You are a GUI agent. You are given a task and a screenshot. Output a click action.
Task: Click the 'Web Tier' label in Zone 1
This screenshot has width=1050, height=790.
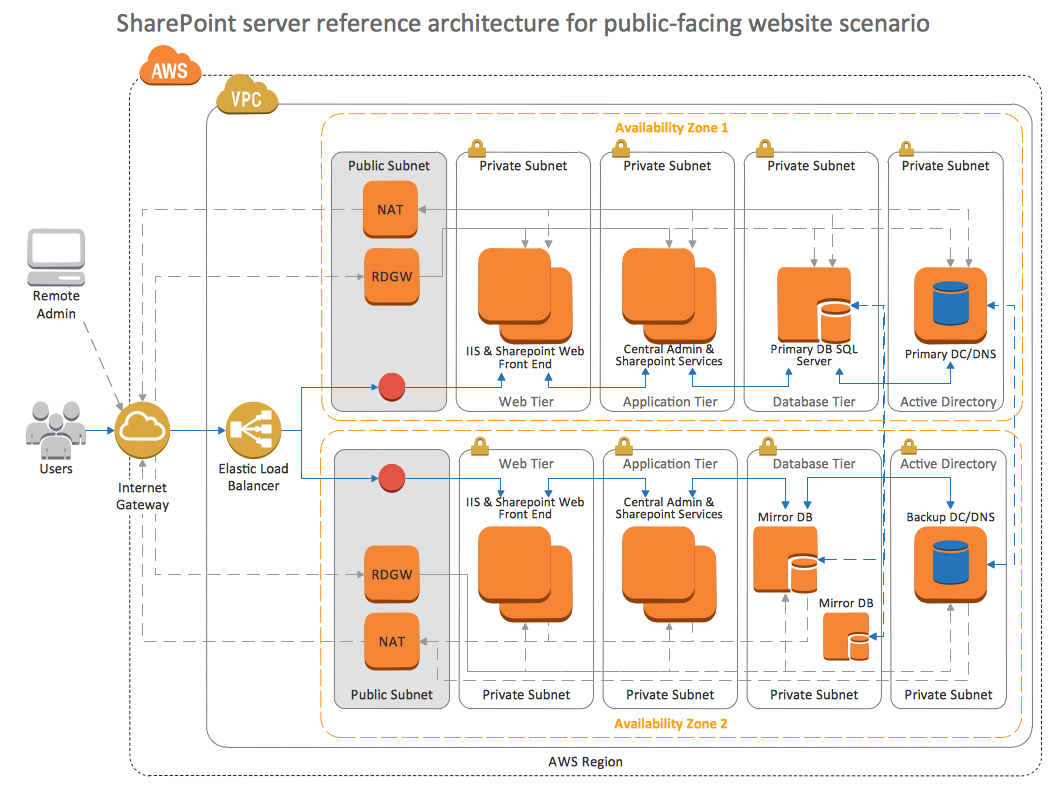[526, 402]
